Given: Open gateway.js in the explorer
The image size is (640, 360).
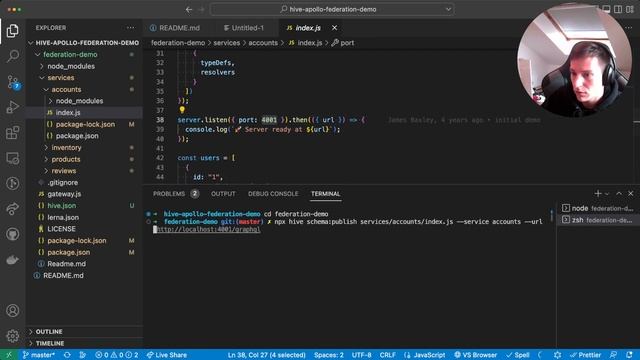Looking at the screenshot, I should [64, 194].
